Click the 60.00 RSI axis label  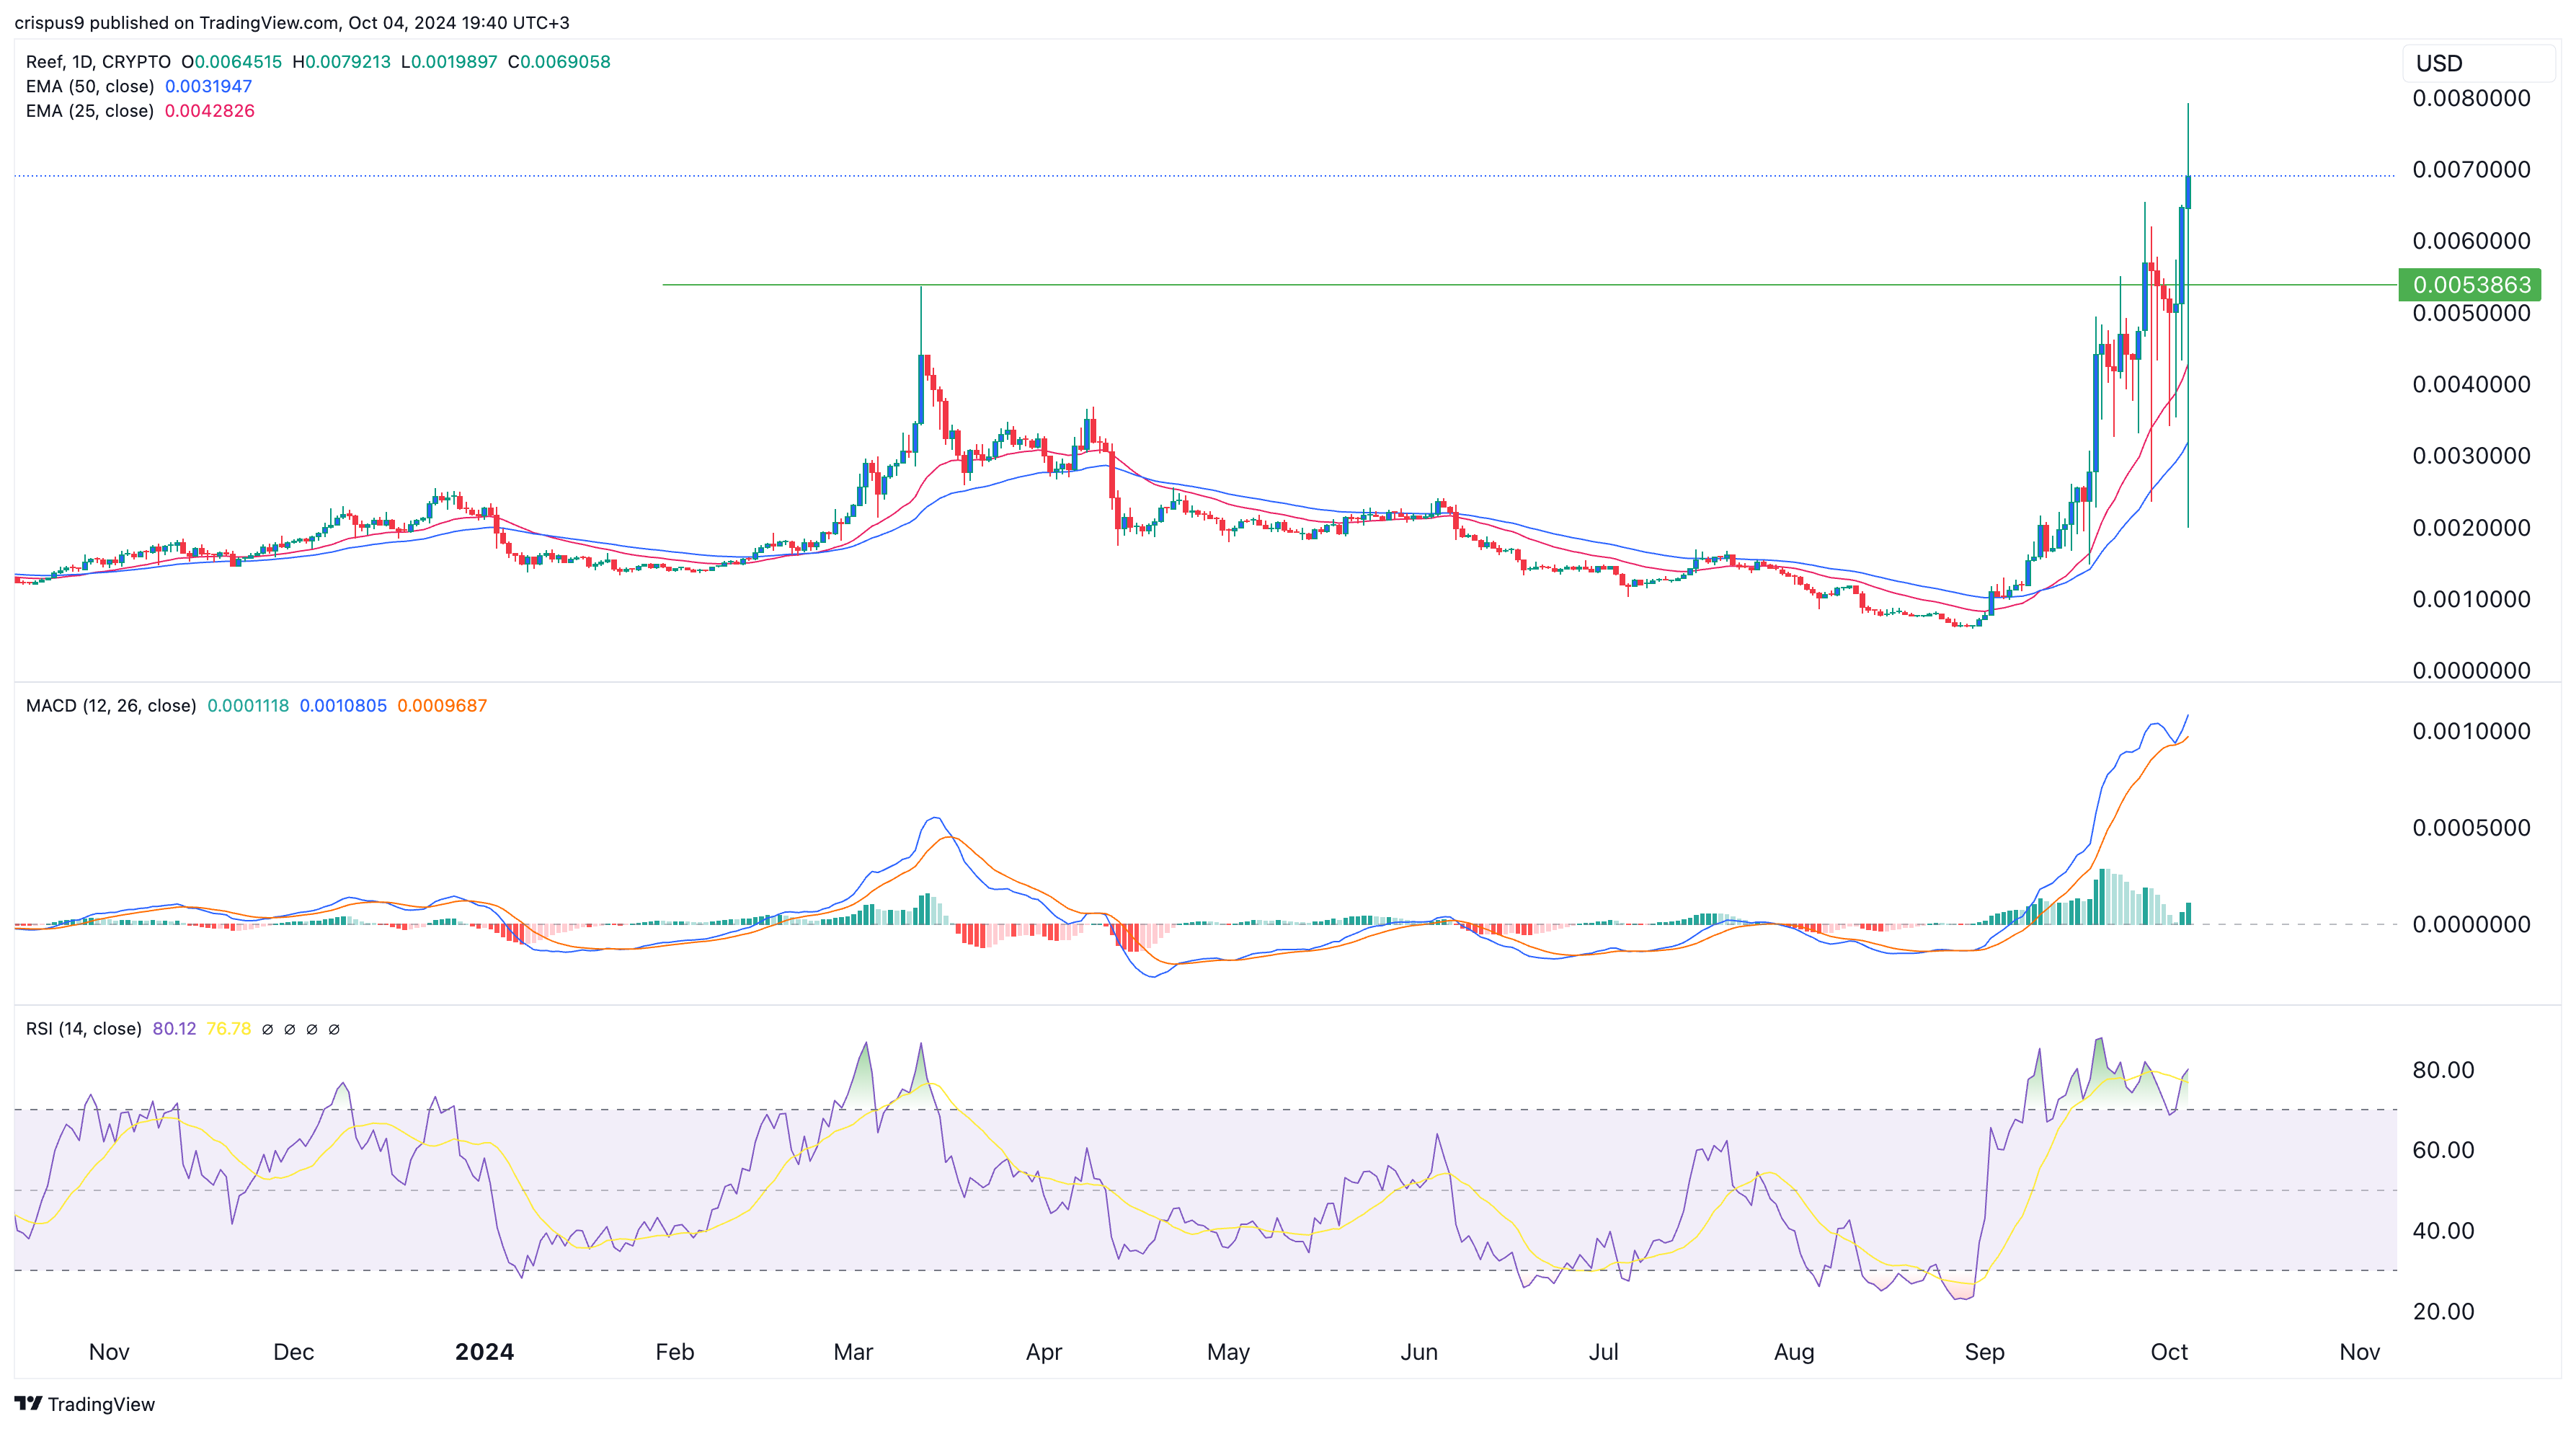(2443, 1150)
